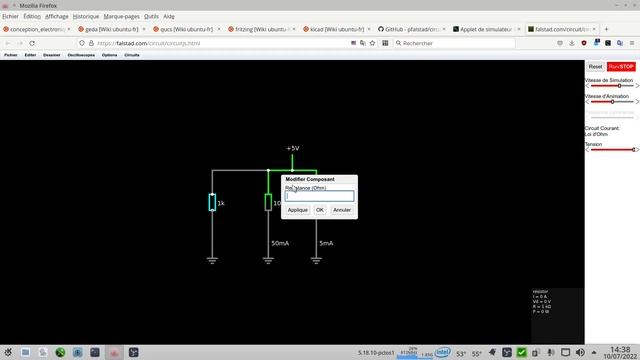Viewport: 640px width, 360px height.
Task: Click the Reset simulation button
Action: [x=595, y=67]
